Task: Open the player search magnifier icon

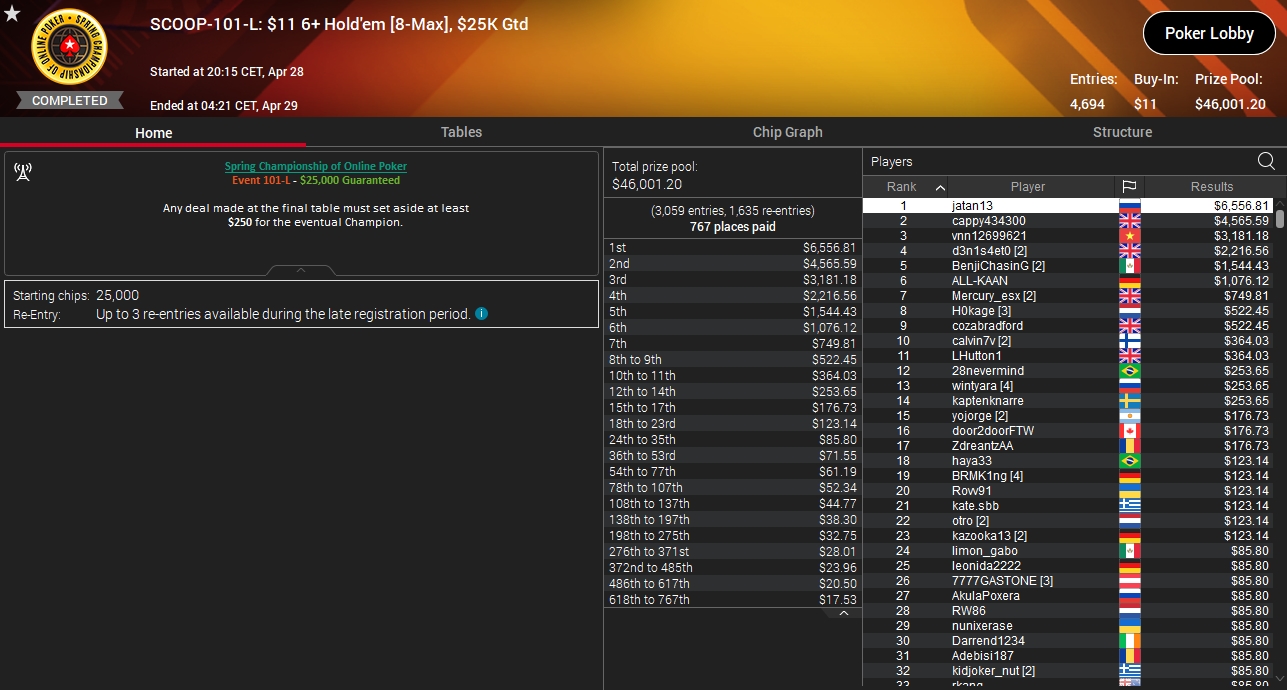Action: [1266, 161]
